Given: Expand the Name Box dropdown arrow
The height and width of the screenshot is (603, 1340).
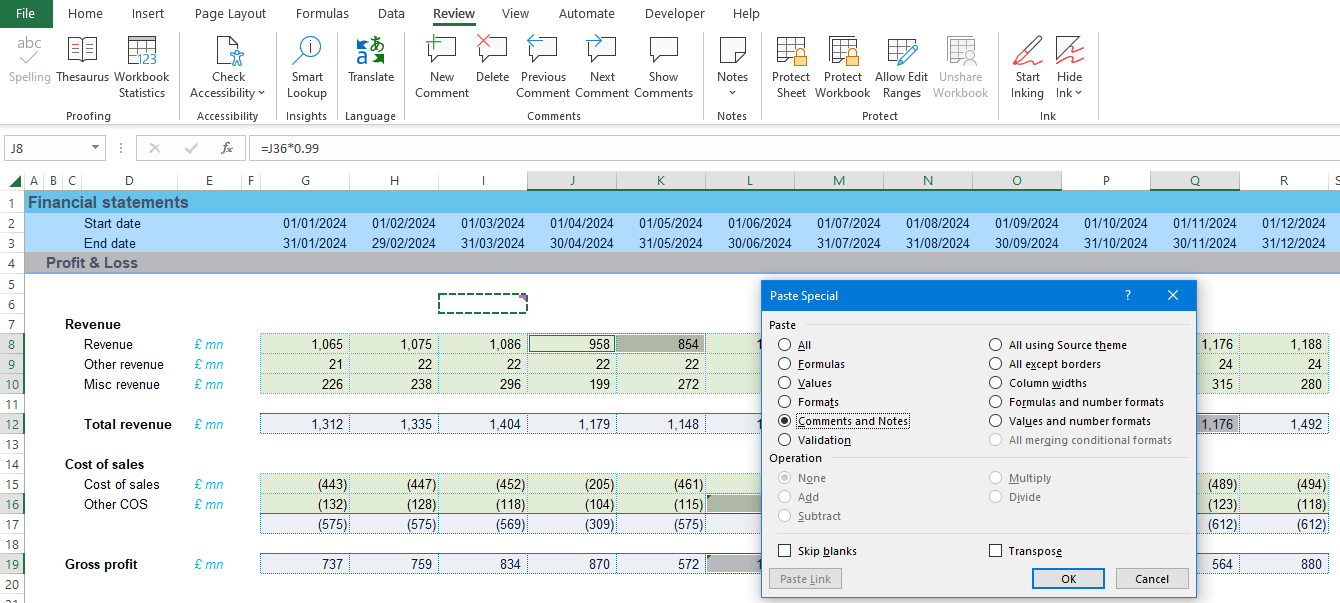Looking at the screenshot, I should [x=96, y=148].
